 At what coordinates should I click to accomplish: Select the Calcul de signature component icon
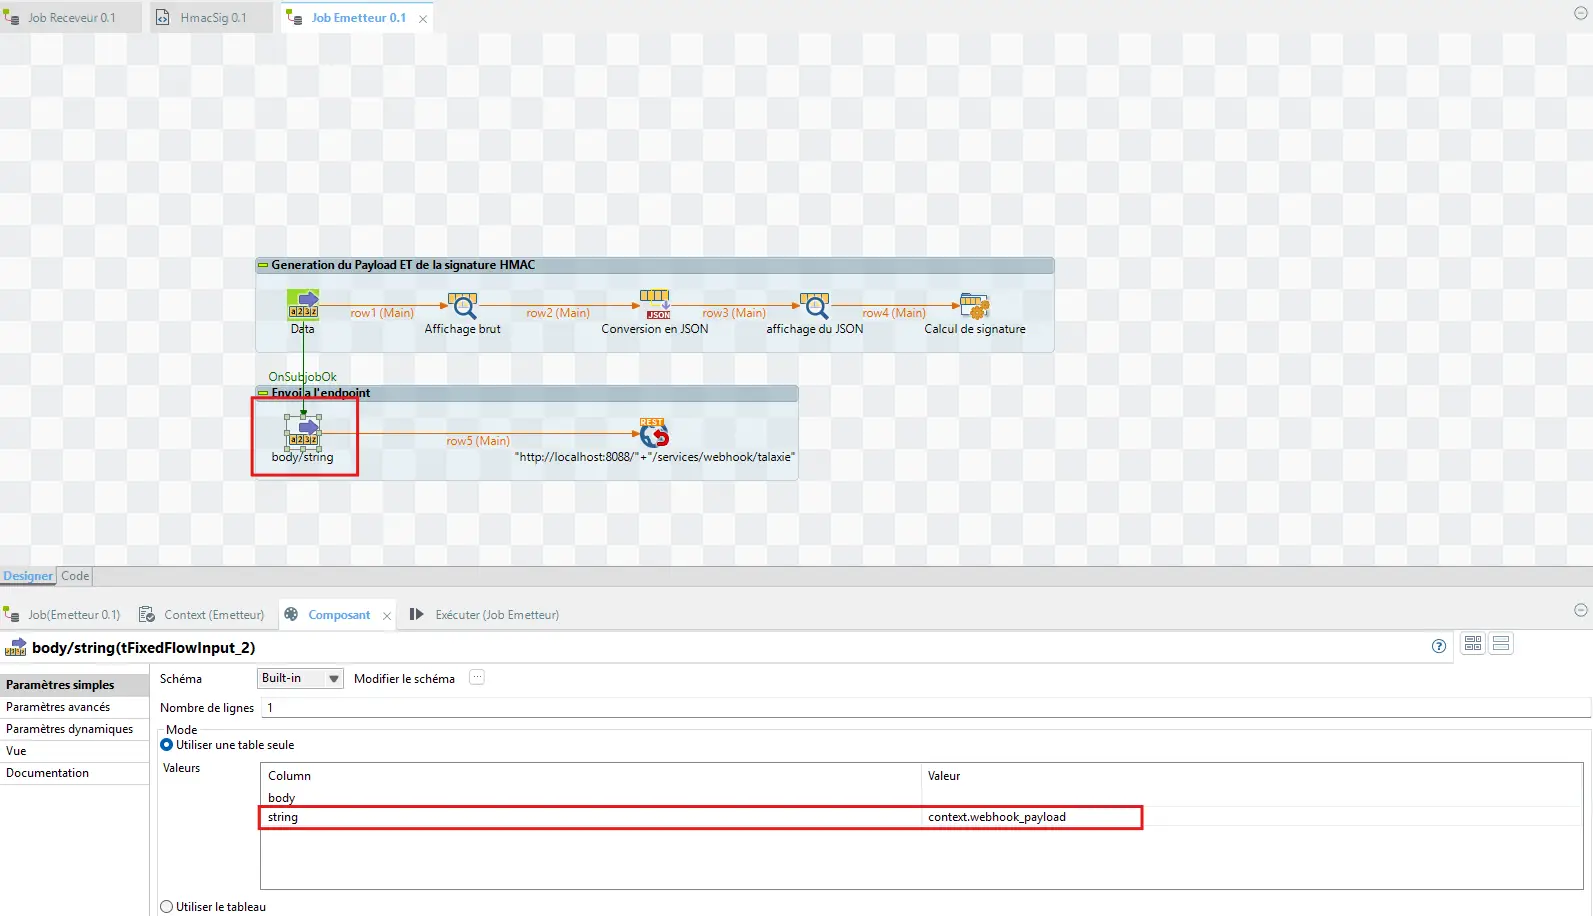pyautogui.click(x=975, y=305)
